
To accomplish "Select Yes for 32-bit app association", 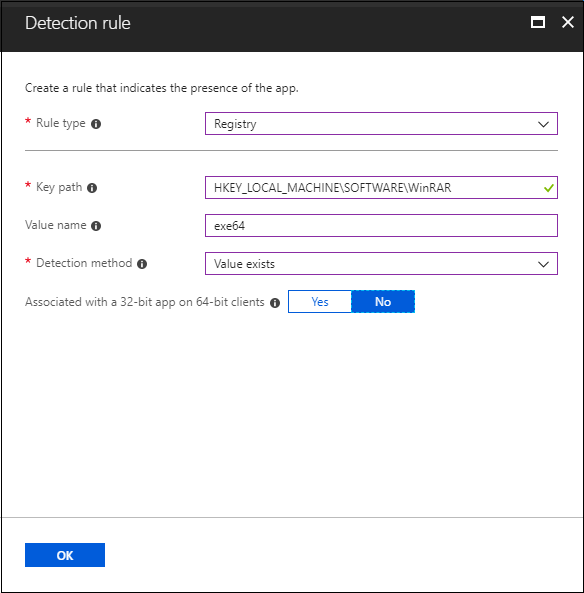I will point(320,301).
